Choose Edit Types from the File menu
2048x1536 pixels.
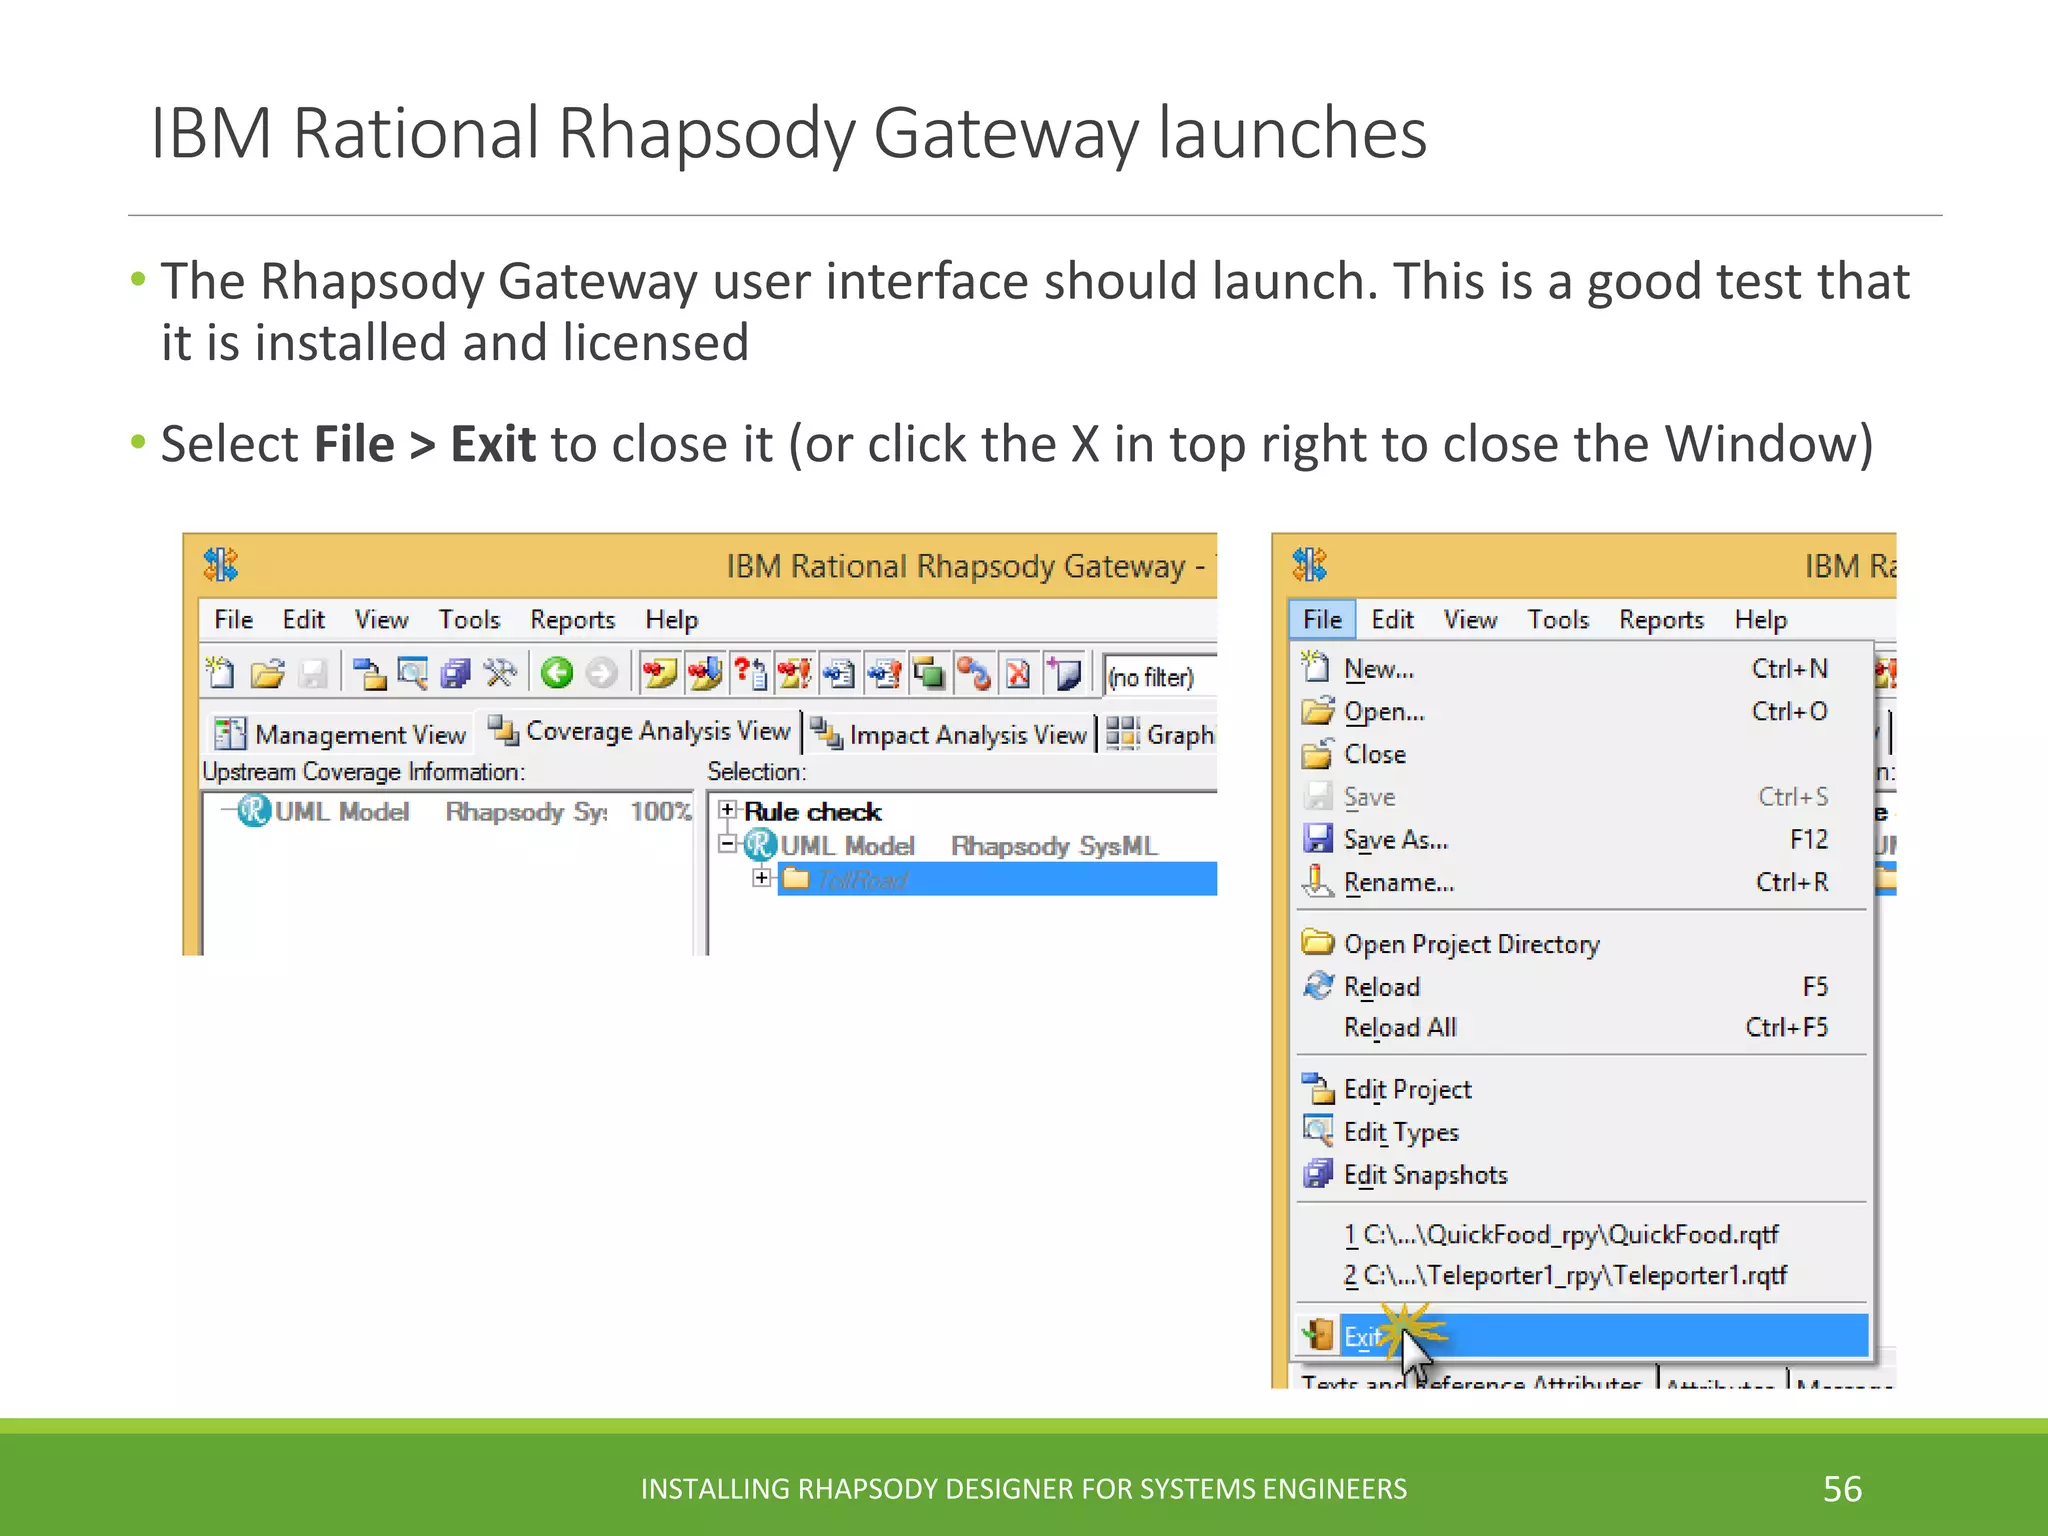[x=1581, y=1132]
